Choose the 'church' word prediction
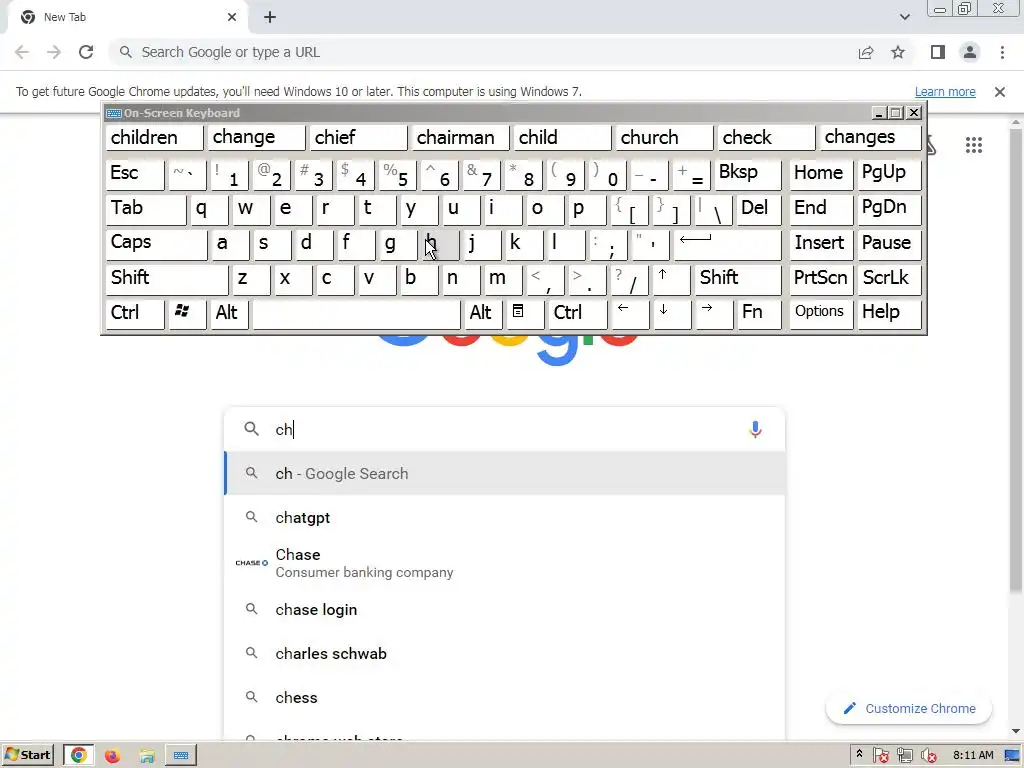1024x768 pixels. pos(664,138)
